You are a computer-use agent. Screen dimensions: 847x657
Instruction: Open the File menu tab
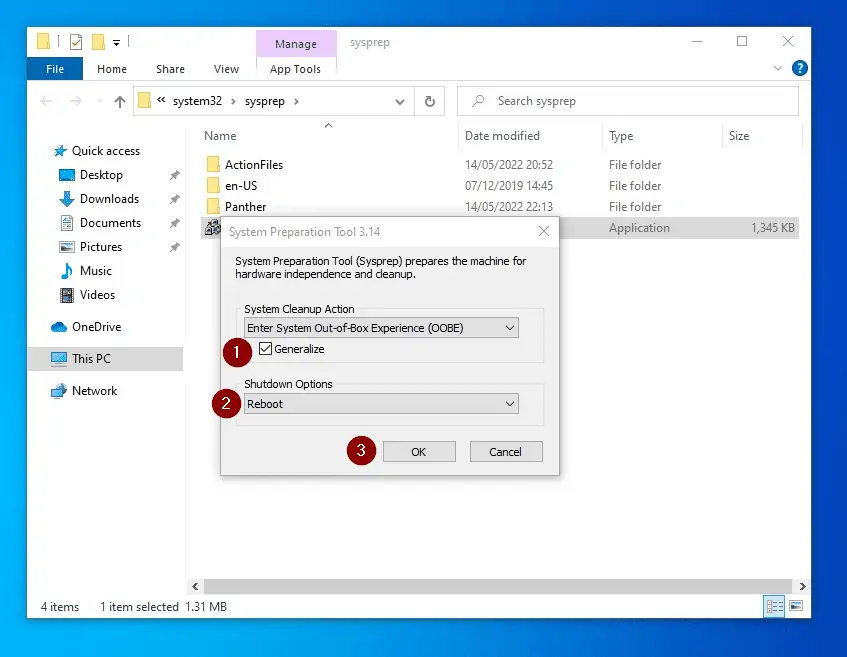55,69
